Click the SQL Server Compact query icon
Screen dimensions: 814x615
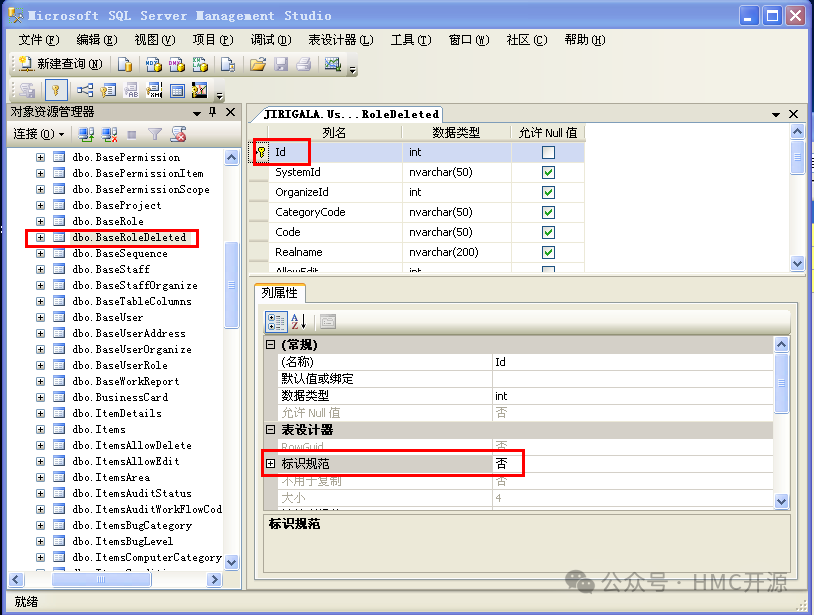[227, 64]
